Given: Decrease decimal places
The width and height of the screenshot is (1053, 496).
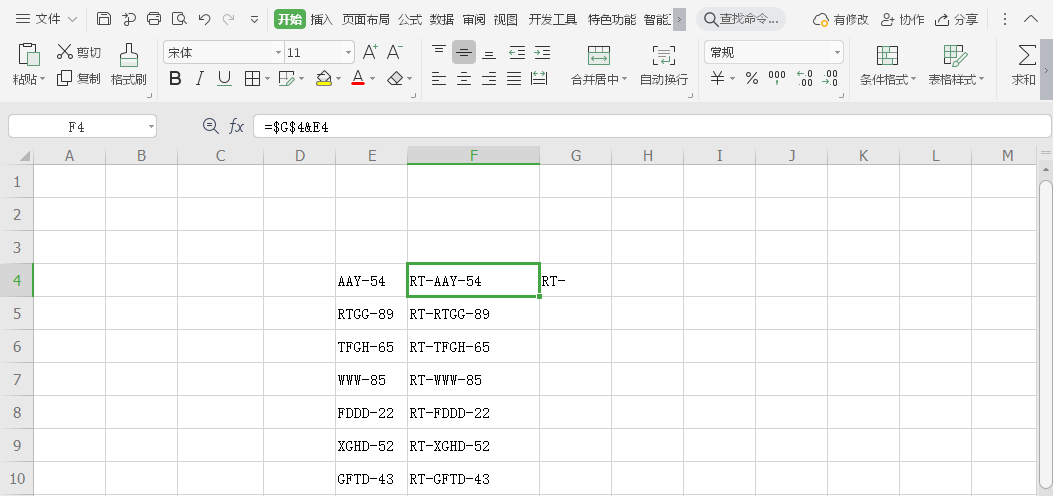Looking at the screenshot, I should [830, 79].
